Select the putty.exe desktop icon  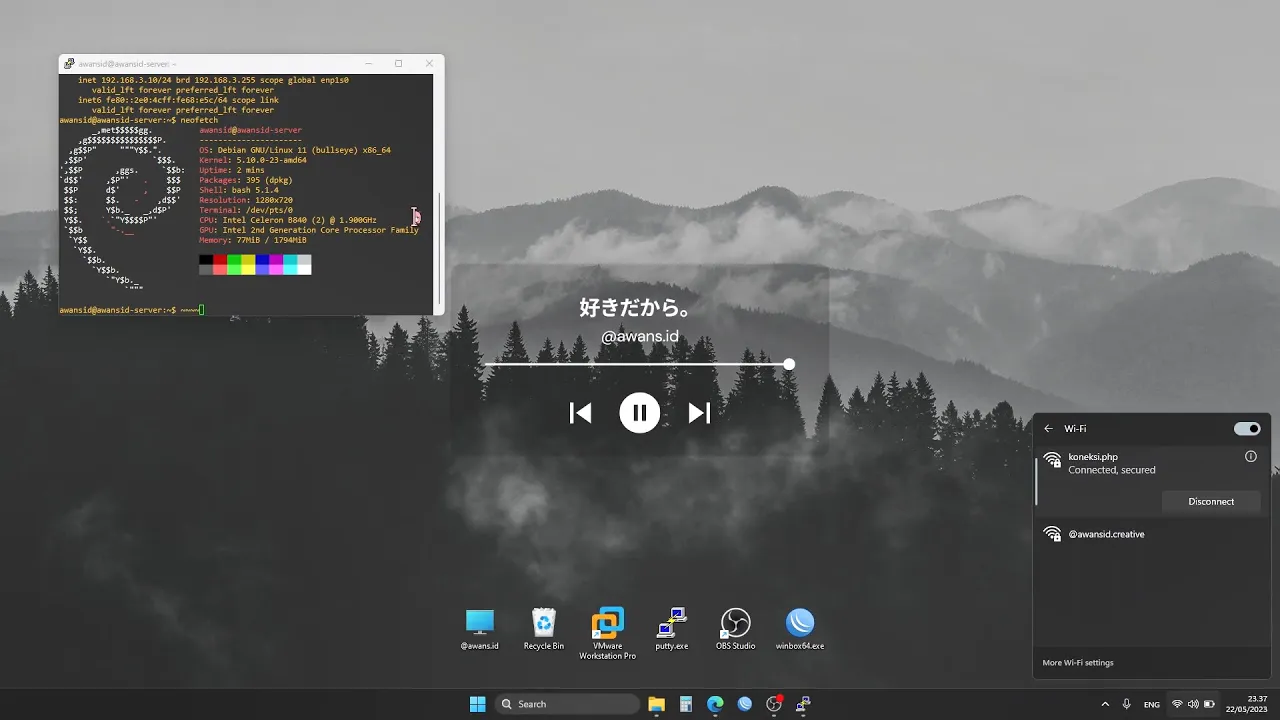point(672,629)
